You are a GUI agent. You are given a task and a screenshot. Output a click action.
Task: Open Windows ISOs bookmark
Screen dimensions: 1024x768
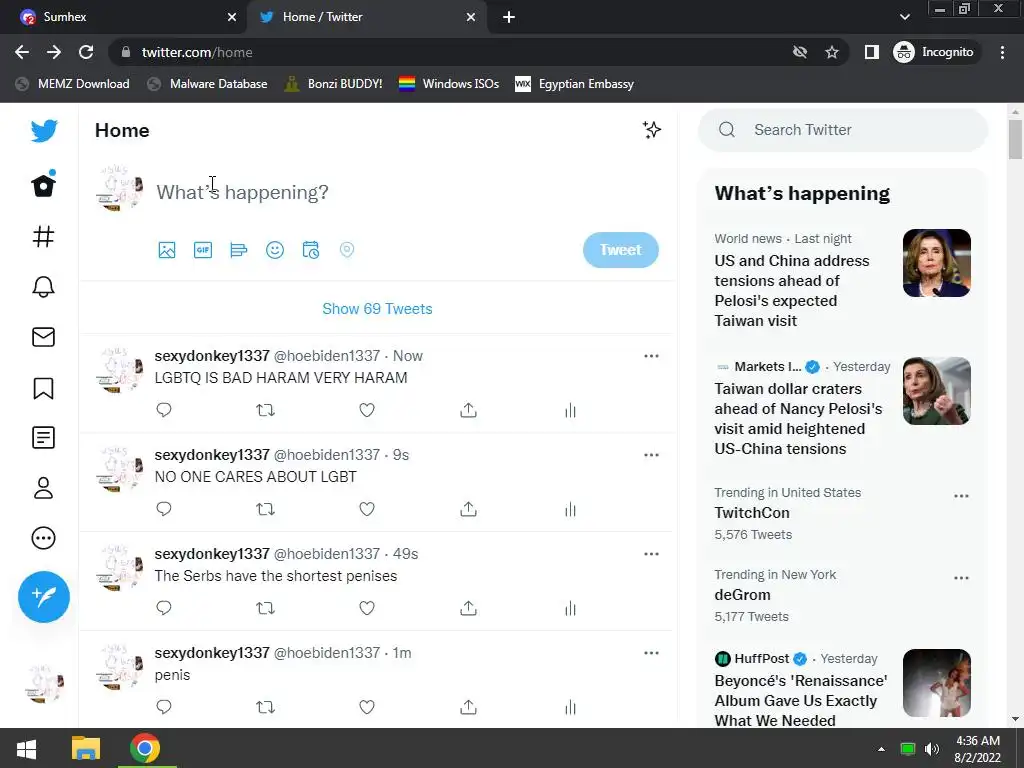449,84
